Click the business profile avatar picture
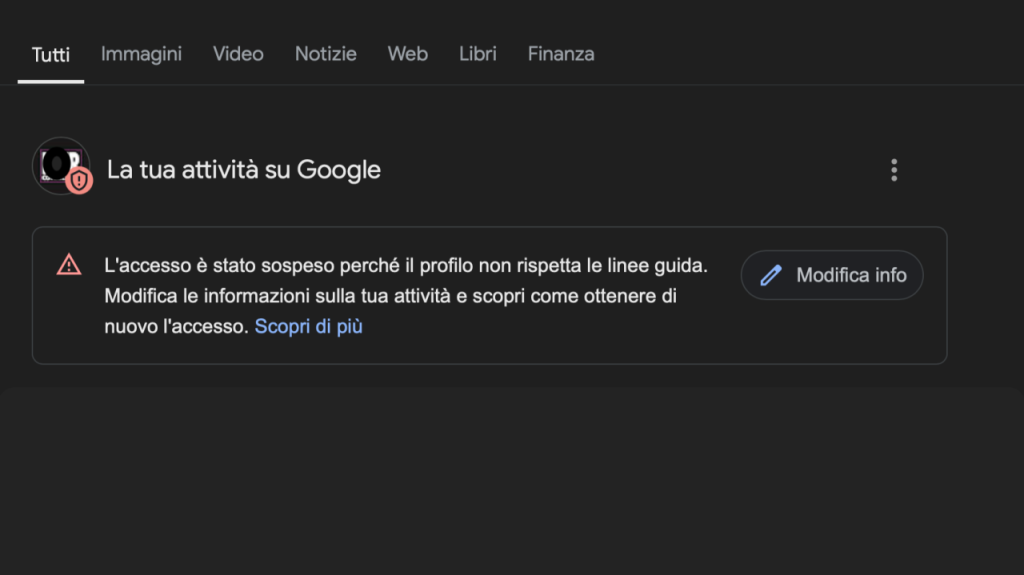Screen dimensions: 1024x575 [x=60, y=165]
